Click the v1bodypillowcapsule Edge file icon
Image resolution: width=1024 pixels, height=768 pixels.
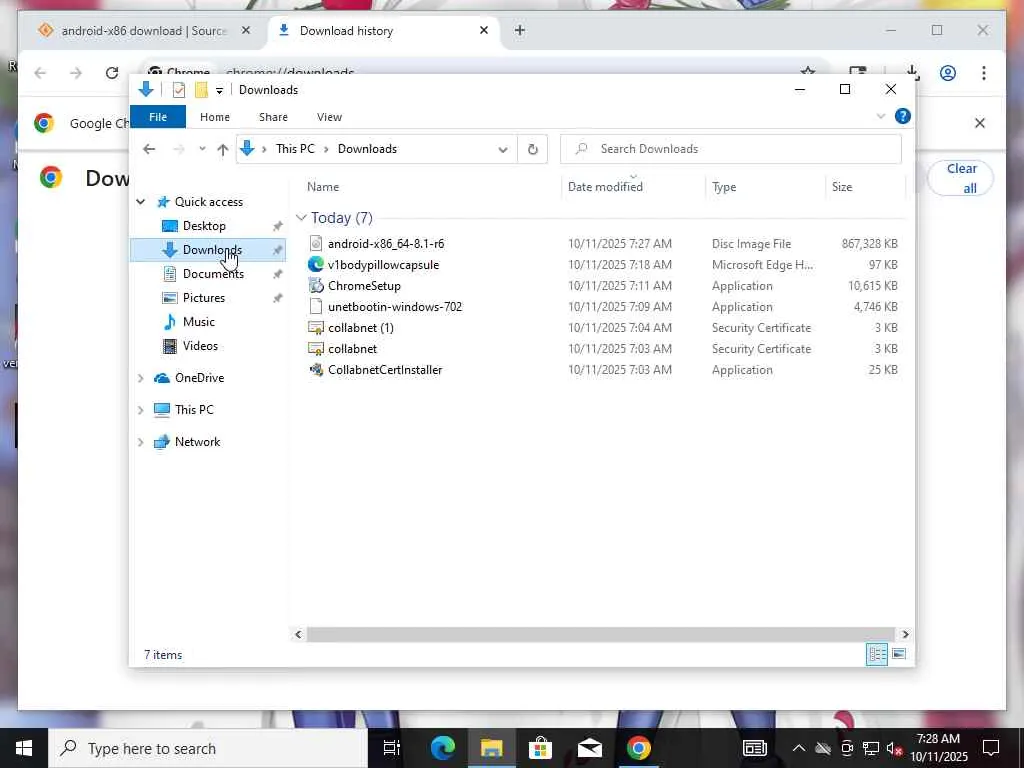click(316, 264)
